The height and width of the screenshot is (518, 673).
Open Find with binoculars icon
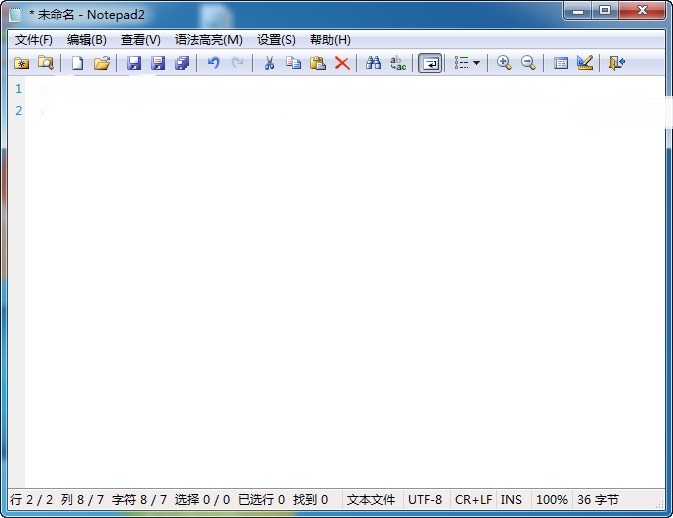click(x=373, y=64)
